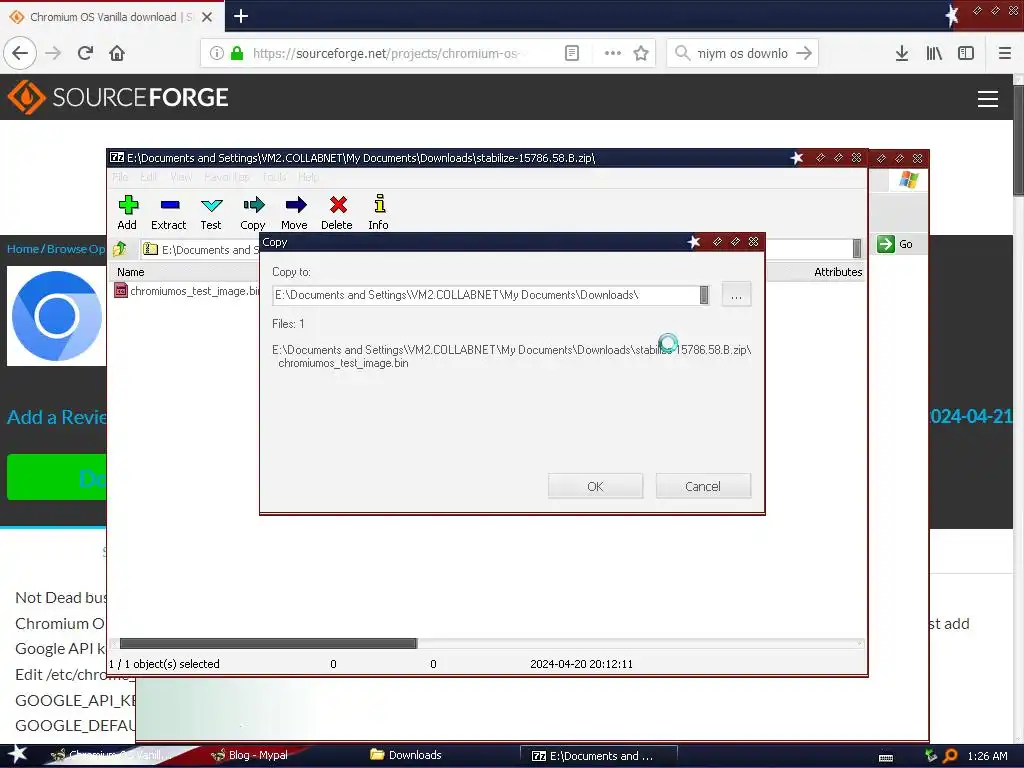1024x768 pixels.
Task: Close the Chromium OS Vanilla tab
Action: point(207,17)
